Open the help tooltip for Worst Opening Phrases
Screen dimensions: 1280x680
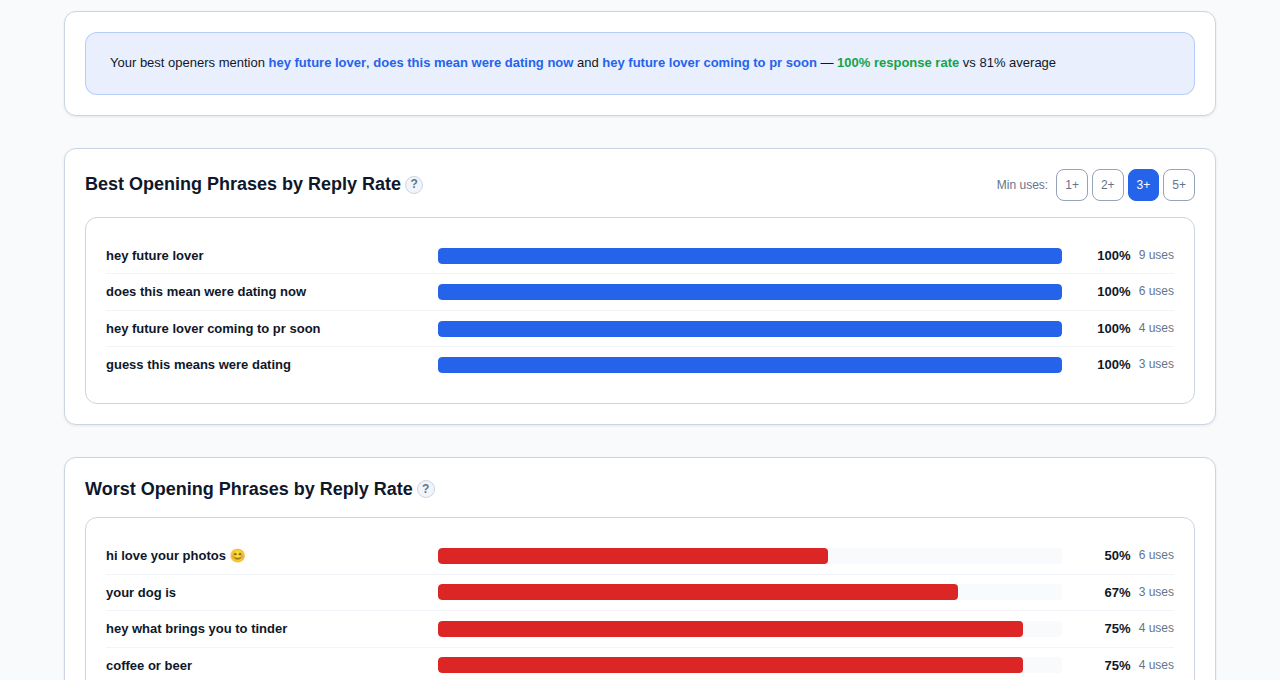(x=426, y=489)
